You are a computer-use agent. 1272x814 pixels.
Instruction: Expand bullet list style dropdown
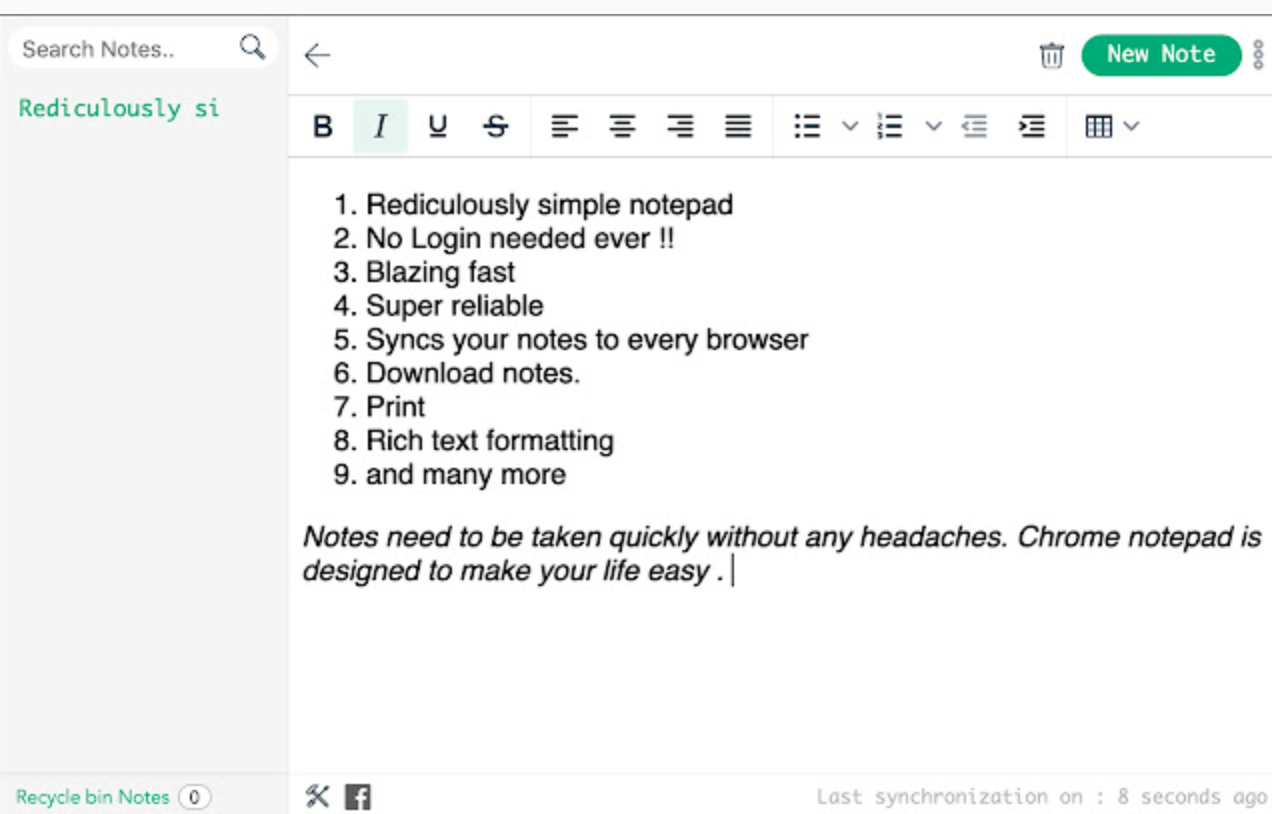coord(849,127)
